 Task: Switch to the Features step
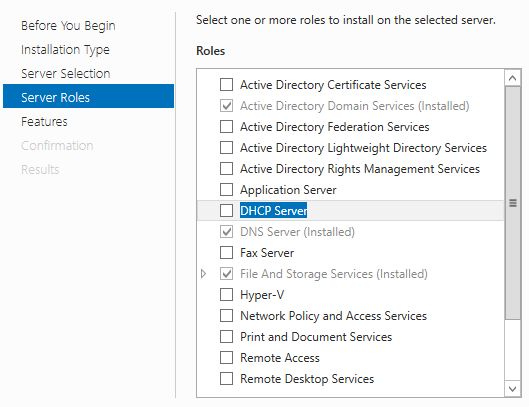point(44,121)
